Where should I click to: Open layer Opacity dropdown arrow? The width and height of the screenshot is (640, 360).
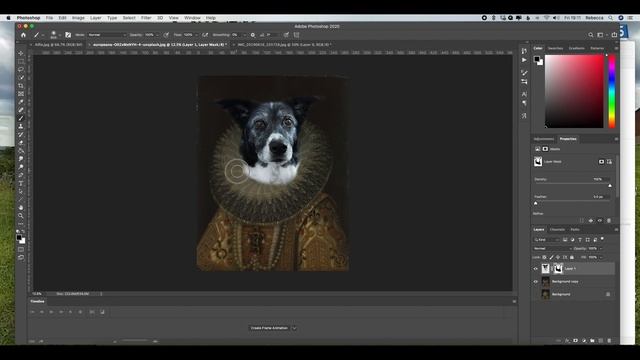point(600,249)
